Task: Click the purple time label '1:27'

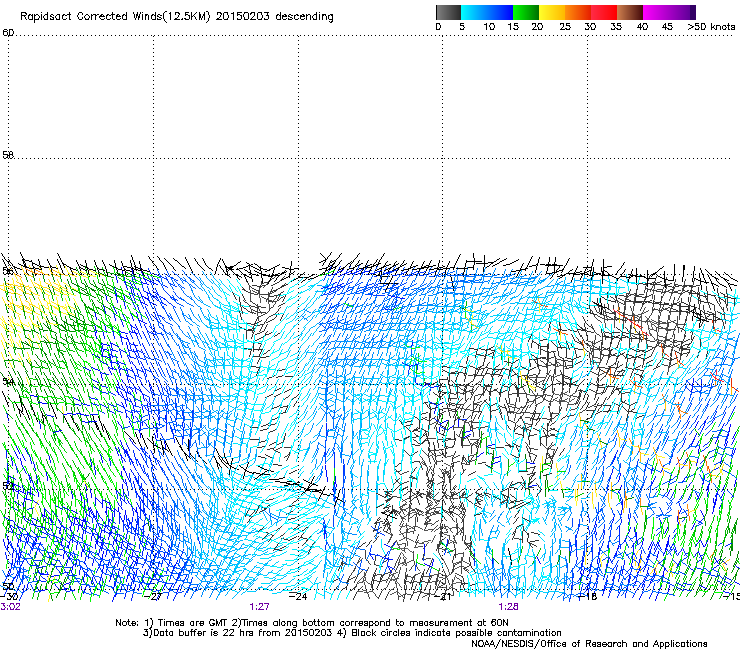Action: 260,607
